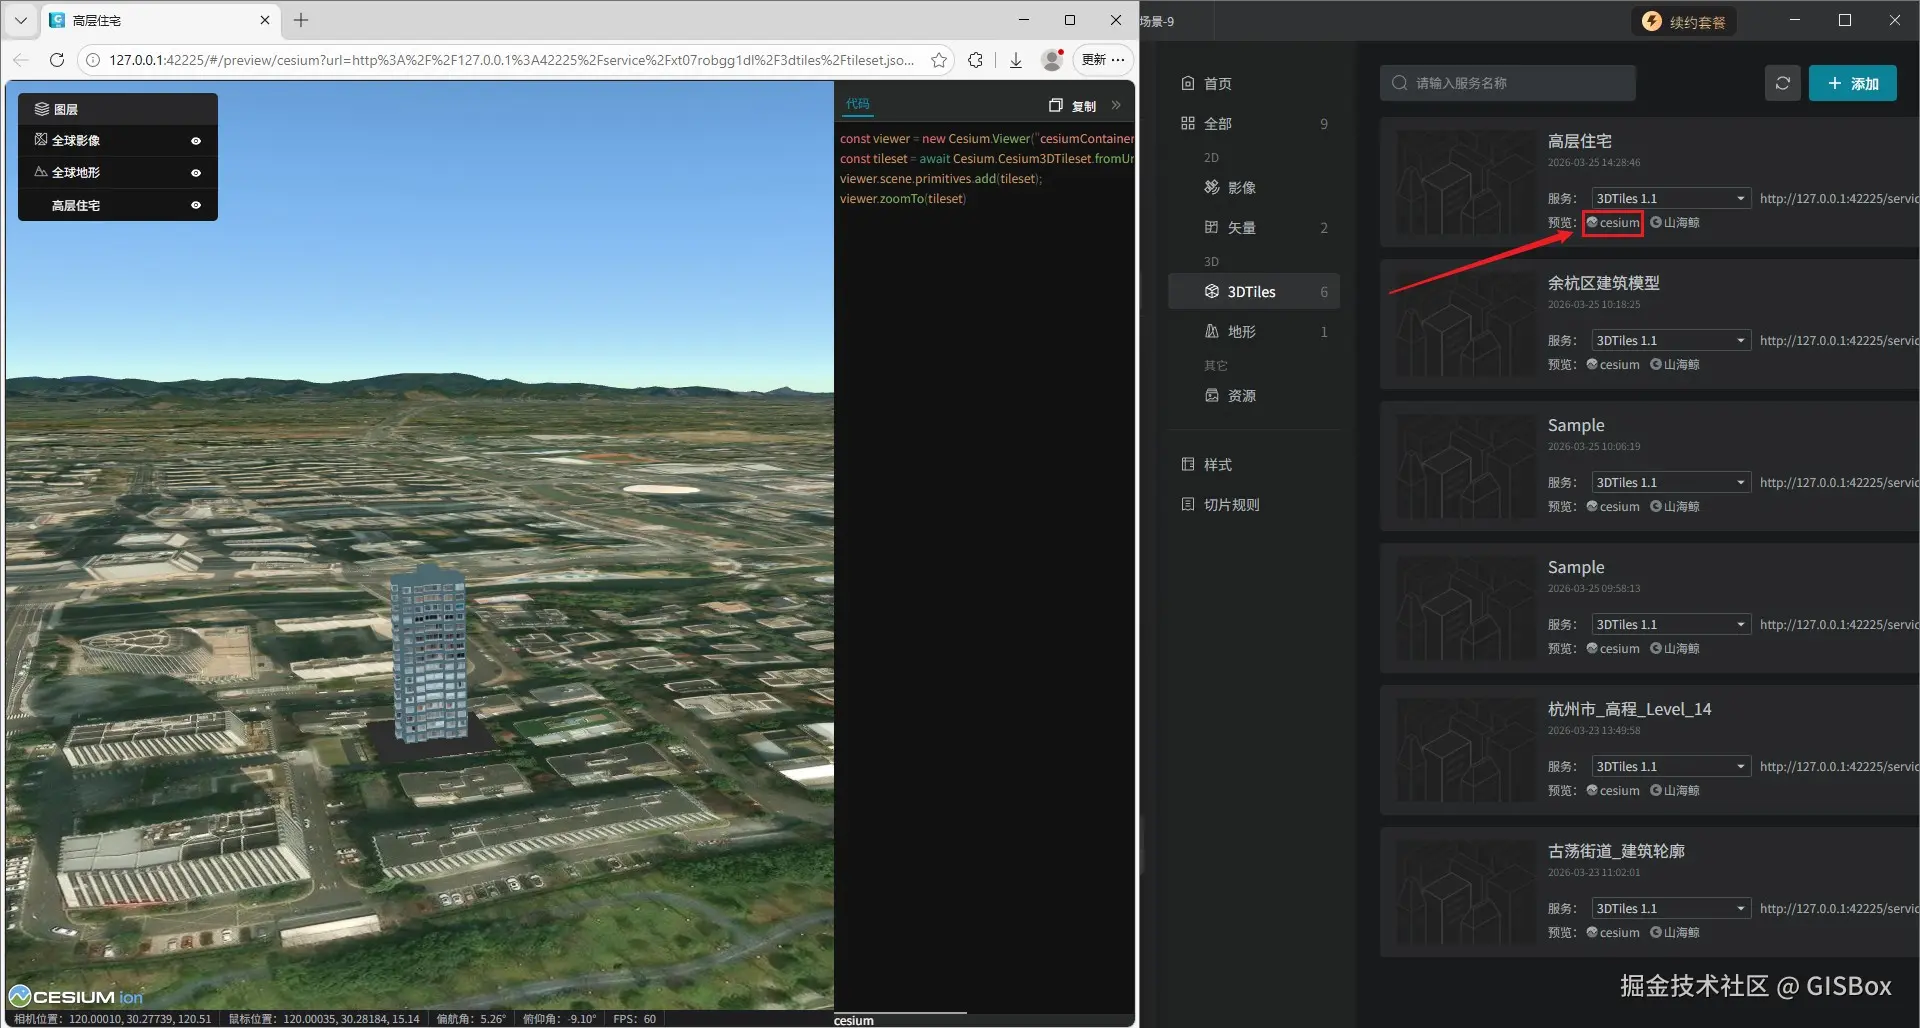Click the refresh service list icon
This screenshot has width=1920, height=1028.
click(x=1783, y=83)
